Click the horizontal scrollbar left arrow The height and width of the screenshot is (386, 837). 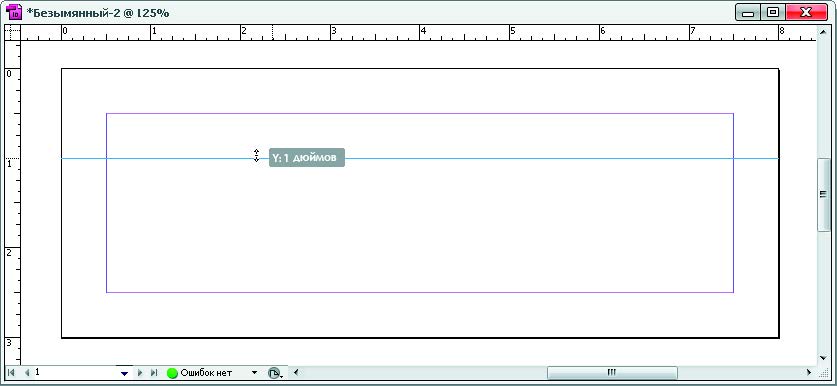(x=296, y=373)
